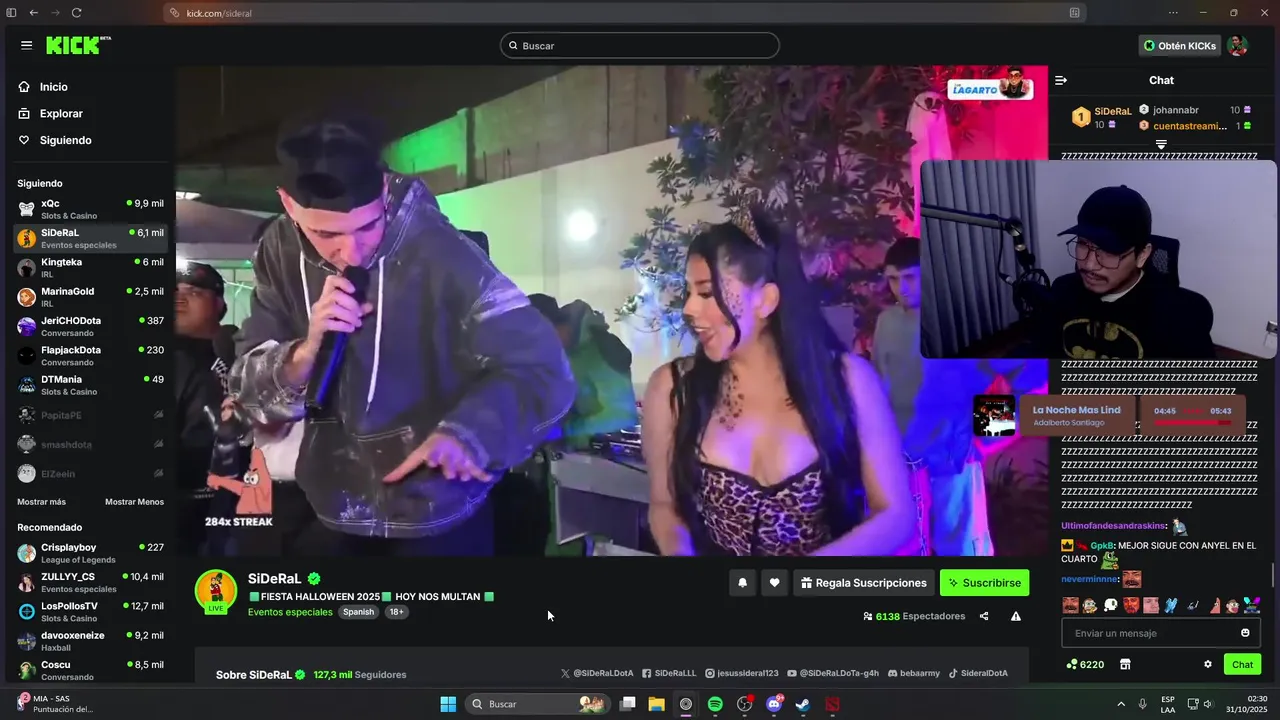Image resolution: width=1280 pixels, height=720 pixels.
Task: Click the Obtén KICKs button
Action: 1179,46
